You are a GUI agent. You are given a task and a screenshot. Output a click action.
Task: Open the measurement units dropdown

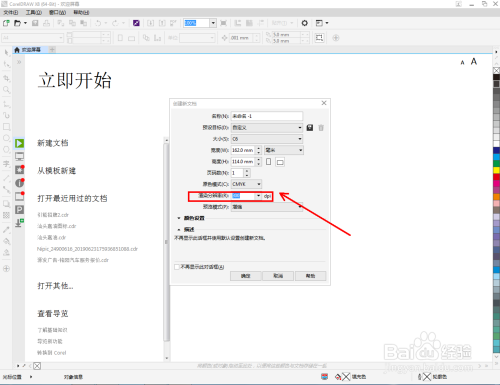284,150
